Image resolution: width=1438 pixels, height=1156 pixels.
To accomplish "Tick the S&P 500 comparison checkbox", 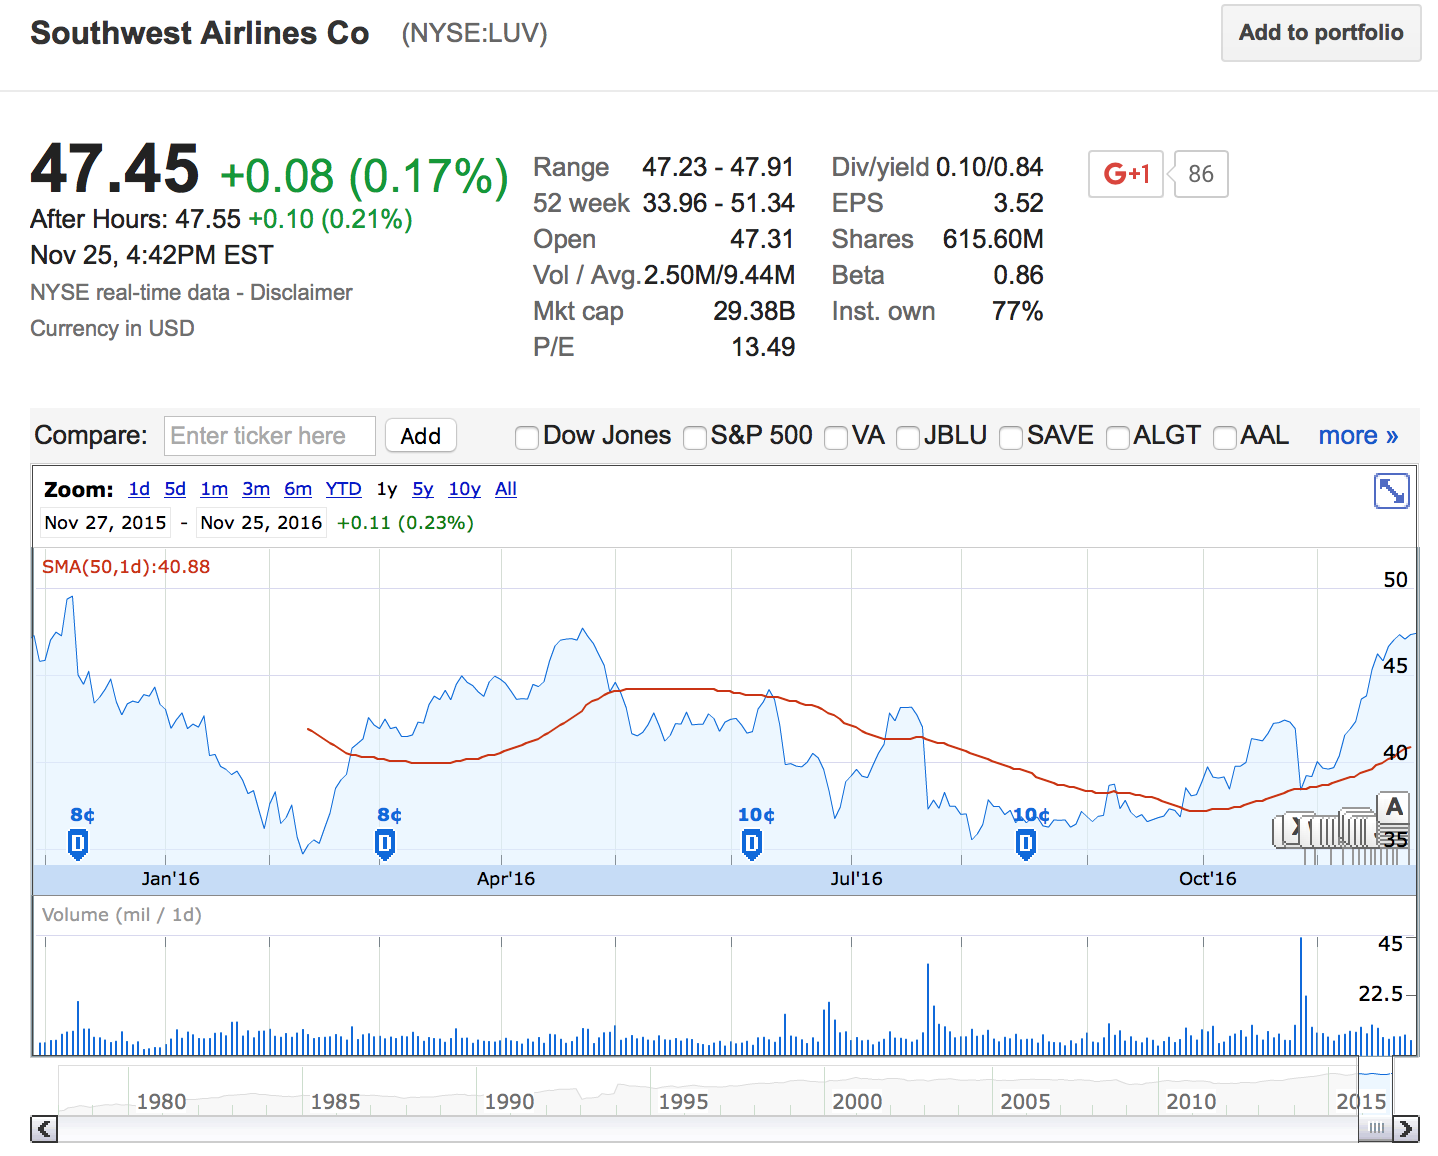I will (694, 437).
